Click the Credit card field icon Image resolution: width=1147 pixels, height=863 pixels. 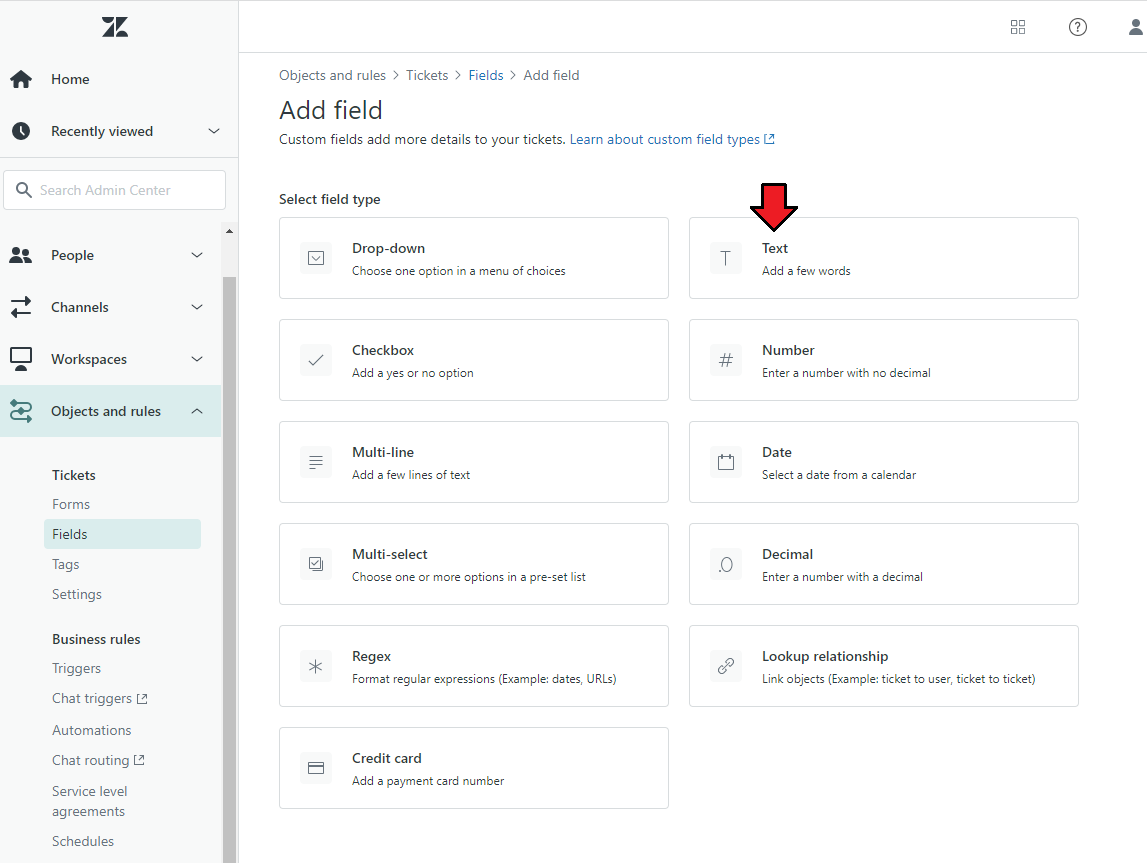coord(316,768)
